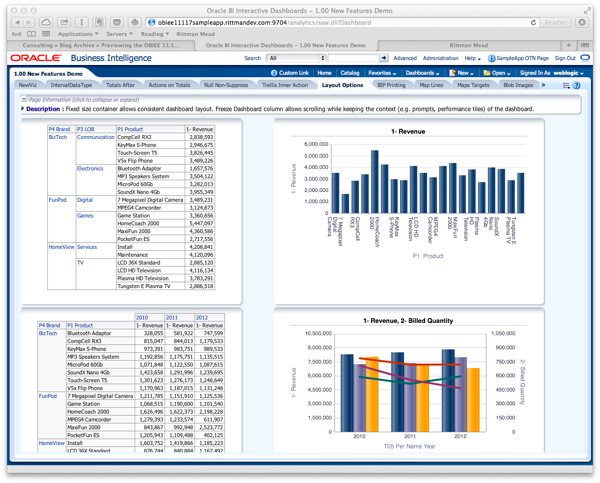This screenshot has width=600, height=483.
Task: Reload the page with the refresh icon
Action: 533,23
